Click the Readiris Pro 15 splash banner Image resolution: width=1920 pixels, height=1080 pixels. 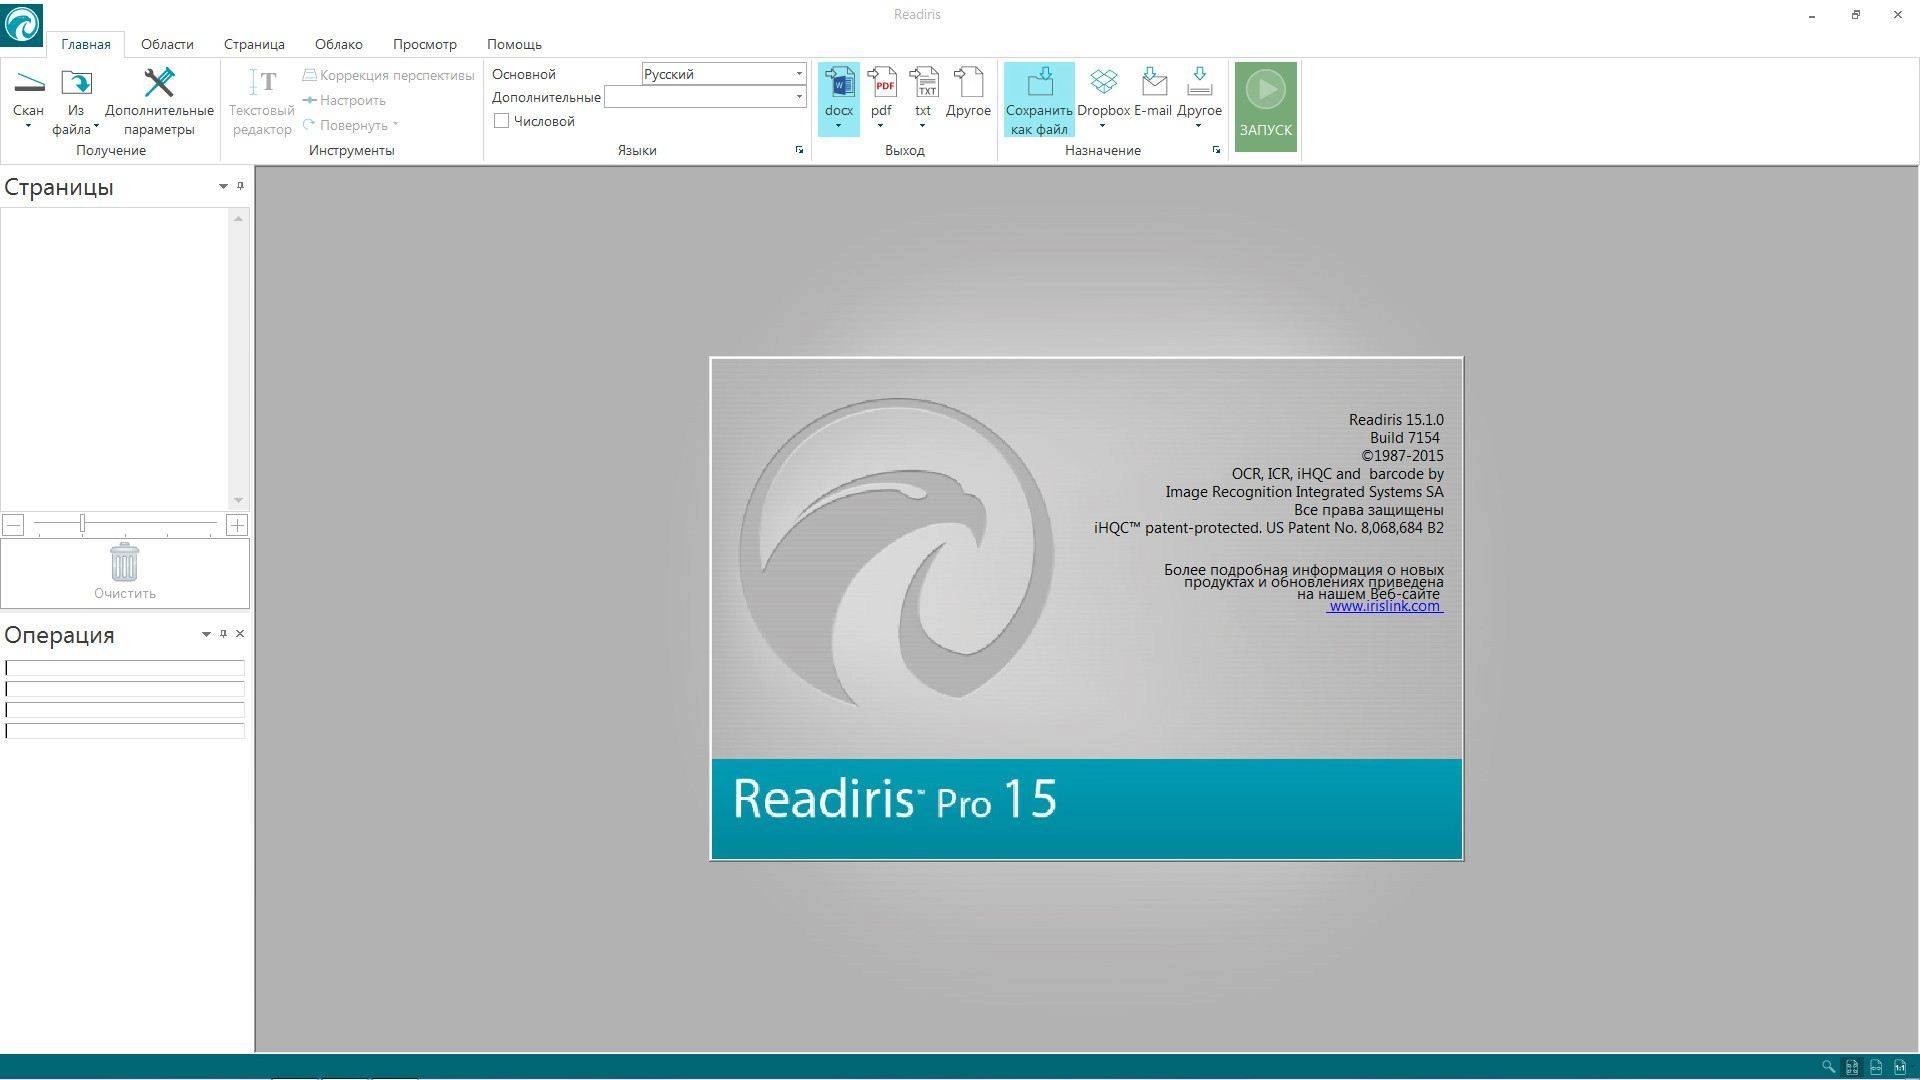tap(1087, 809)
